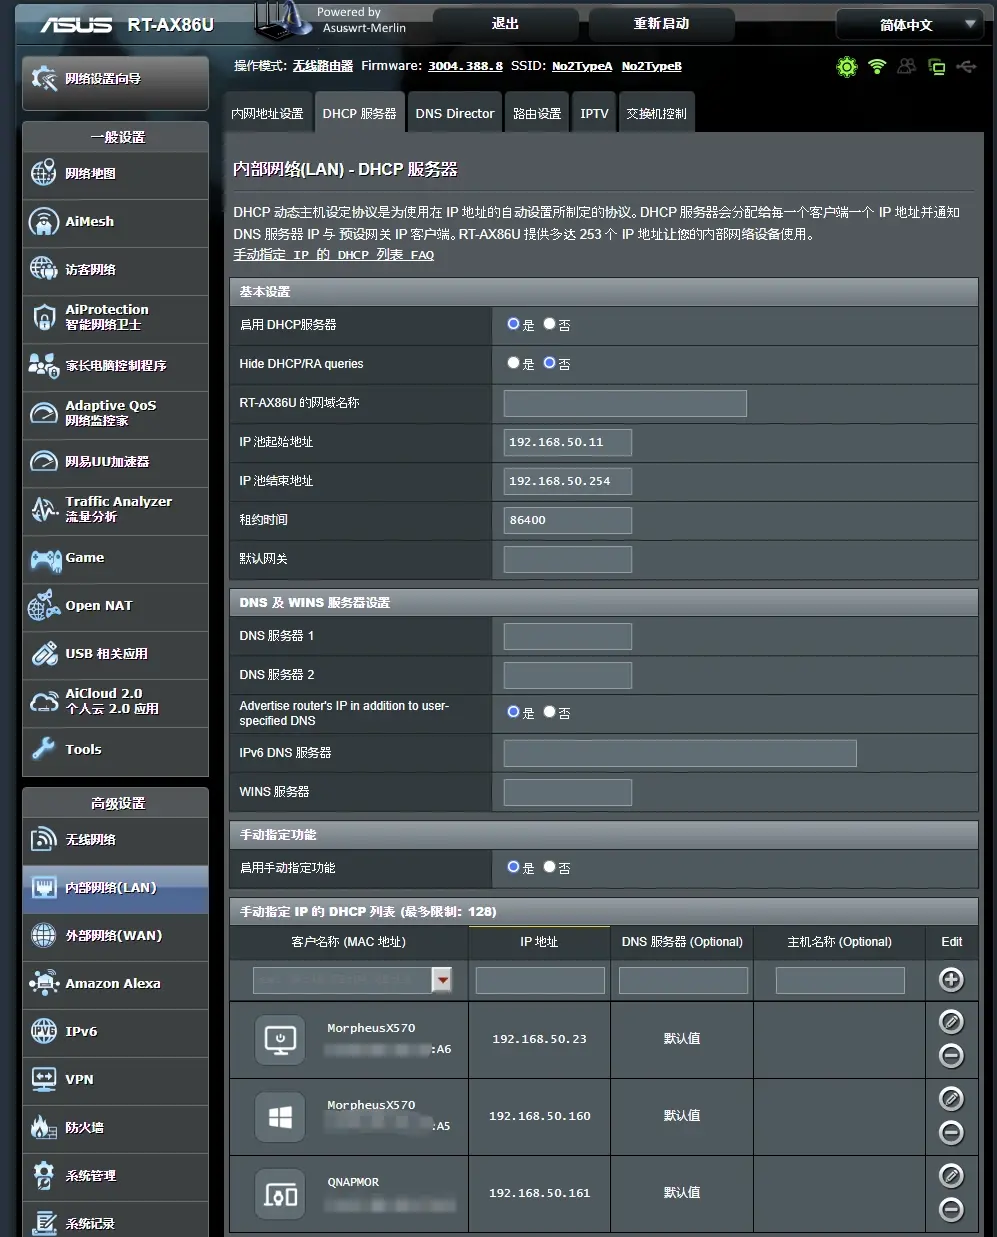997x1237 pixels.
Task: Open Amazon Alexa icon
Action: (x=44, y=983)
